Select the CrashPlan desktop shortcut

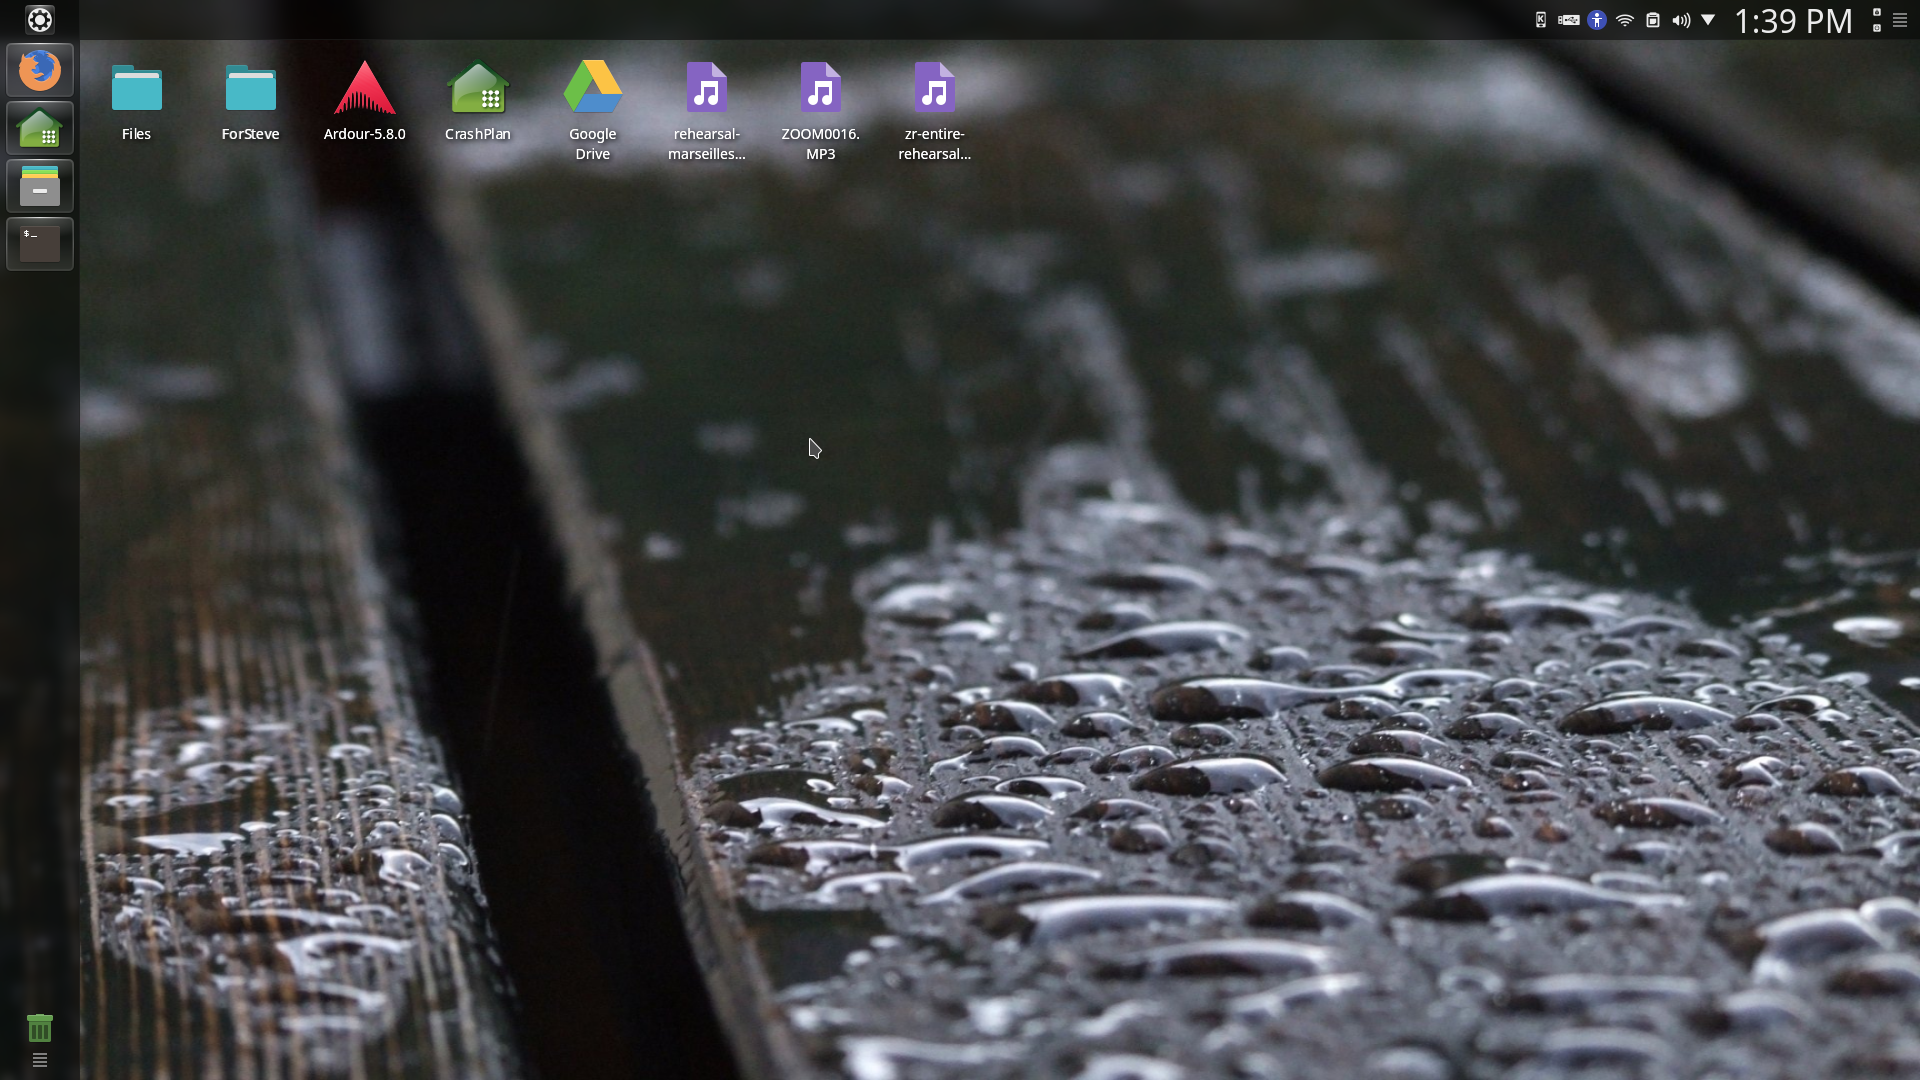point(478,102)
